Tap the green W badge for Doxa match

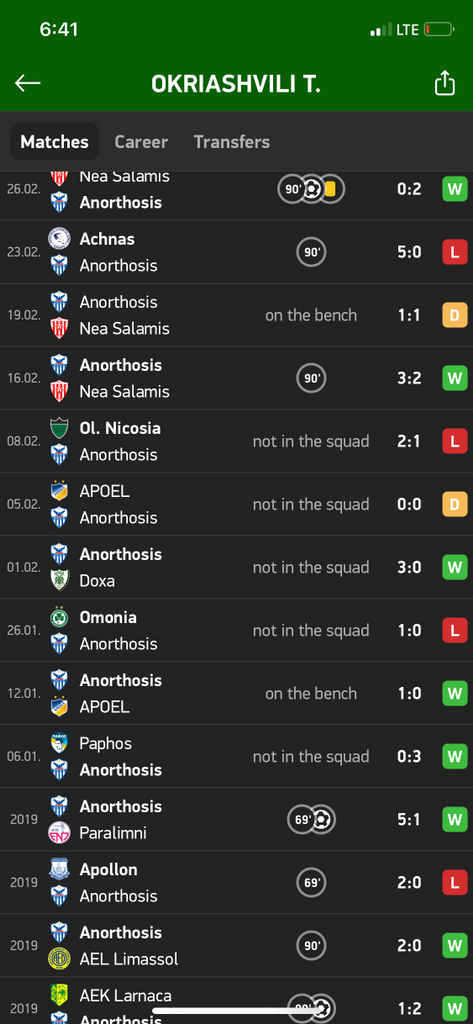455,568
